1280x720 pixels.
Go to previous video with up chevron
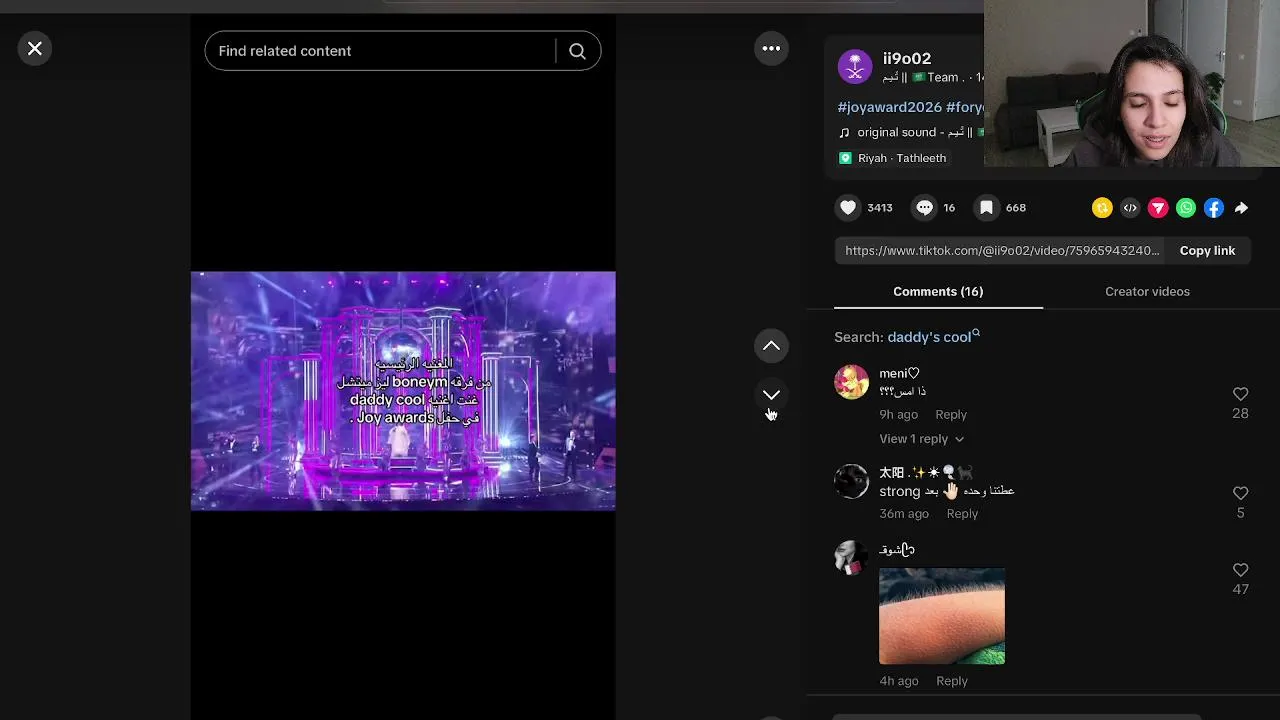point(771,346)
